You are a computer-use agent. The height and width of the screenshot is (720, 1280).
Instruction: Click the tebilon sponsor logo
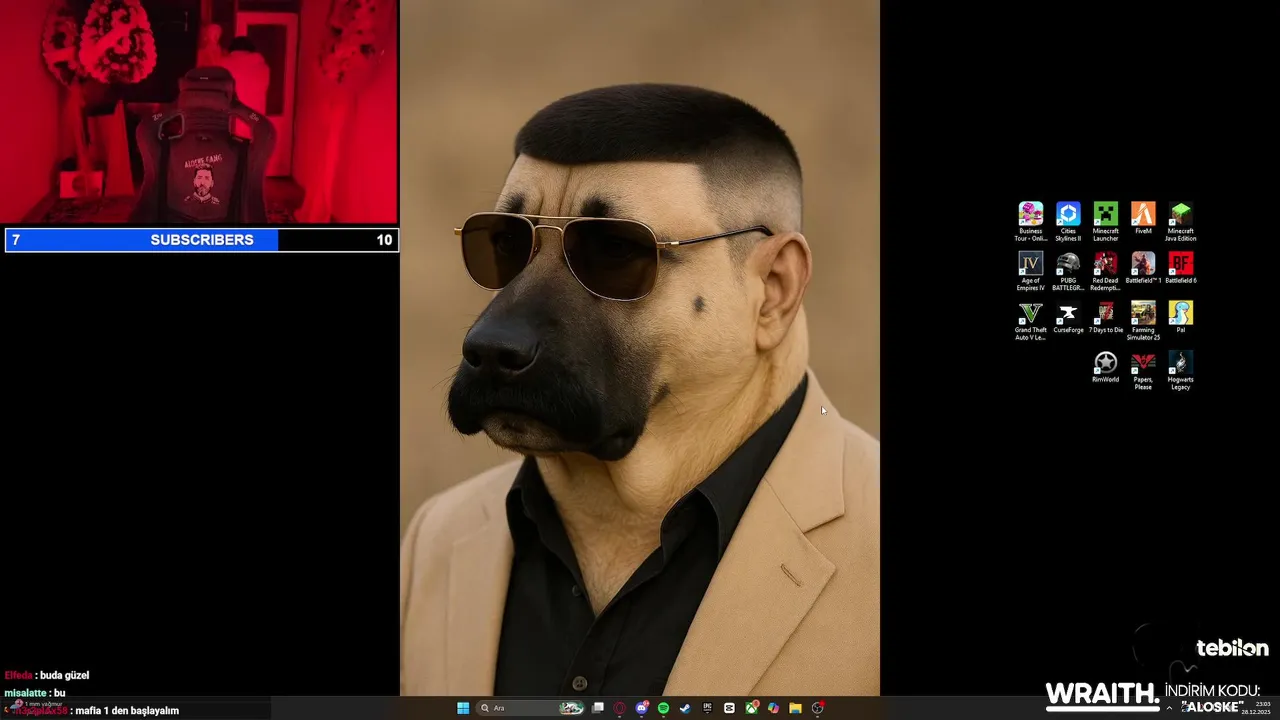(1232, 648)
